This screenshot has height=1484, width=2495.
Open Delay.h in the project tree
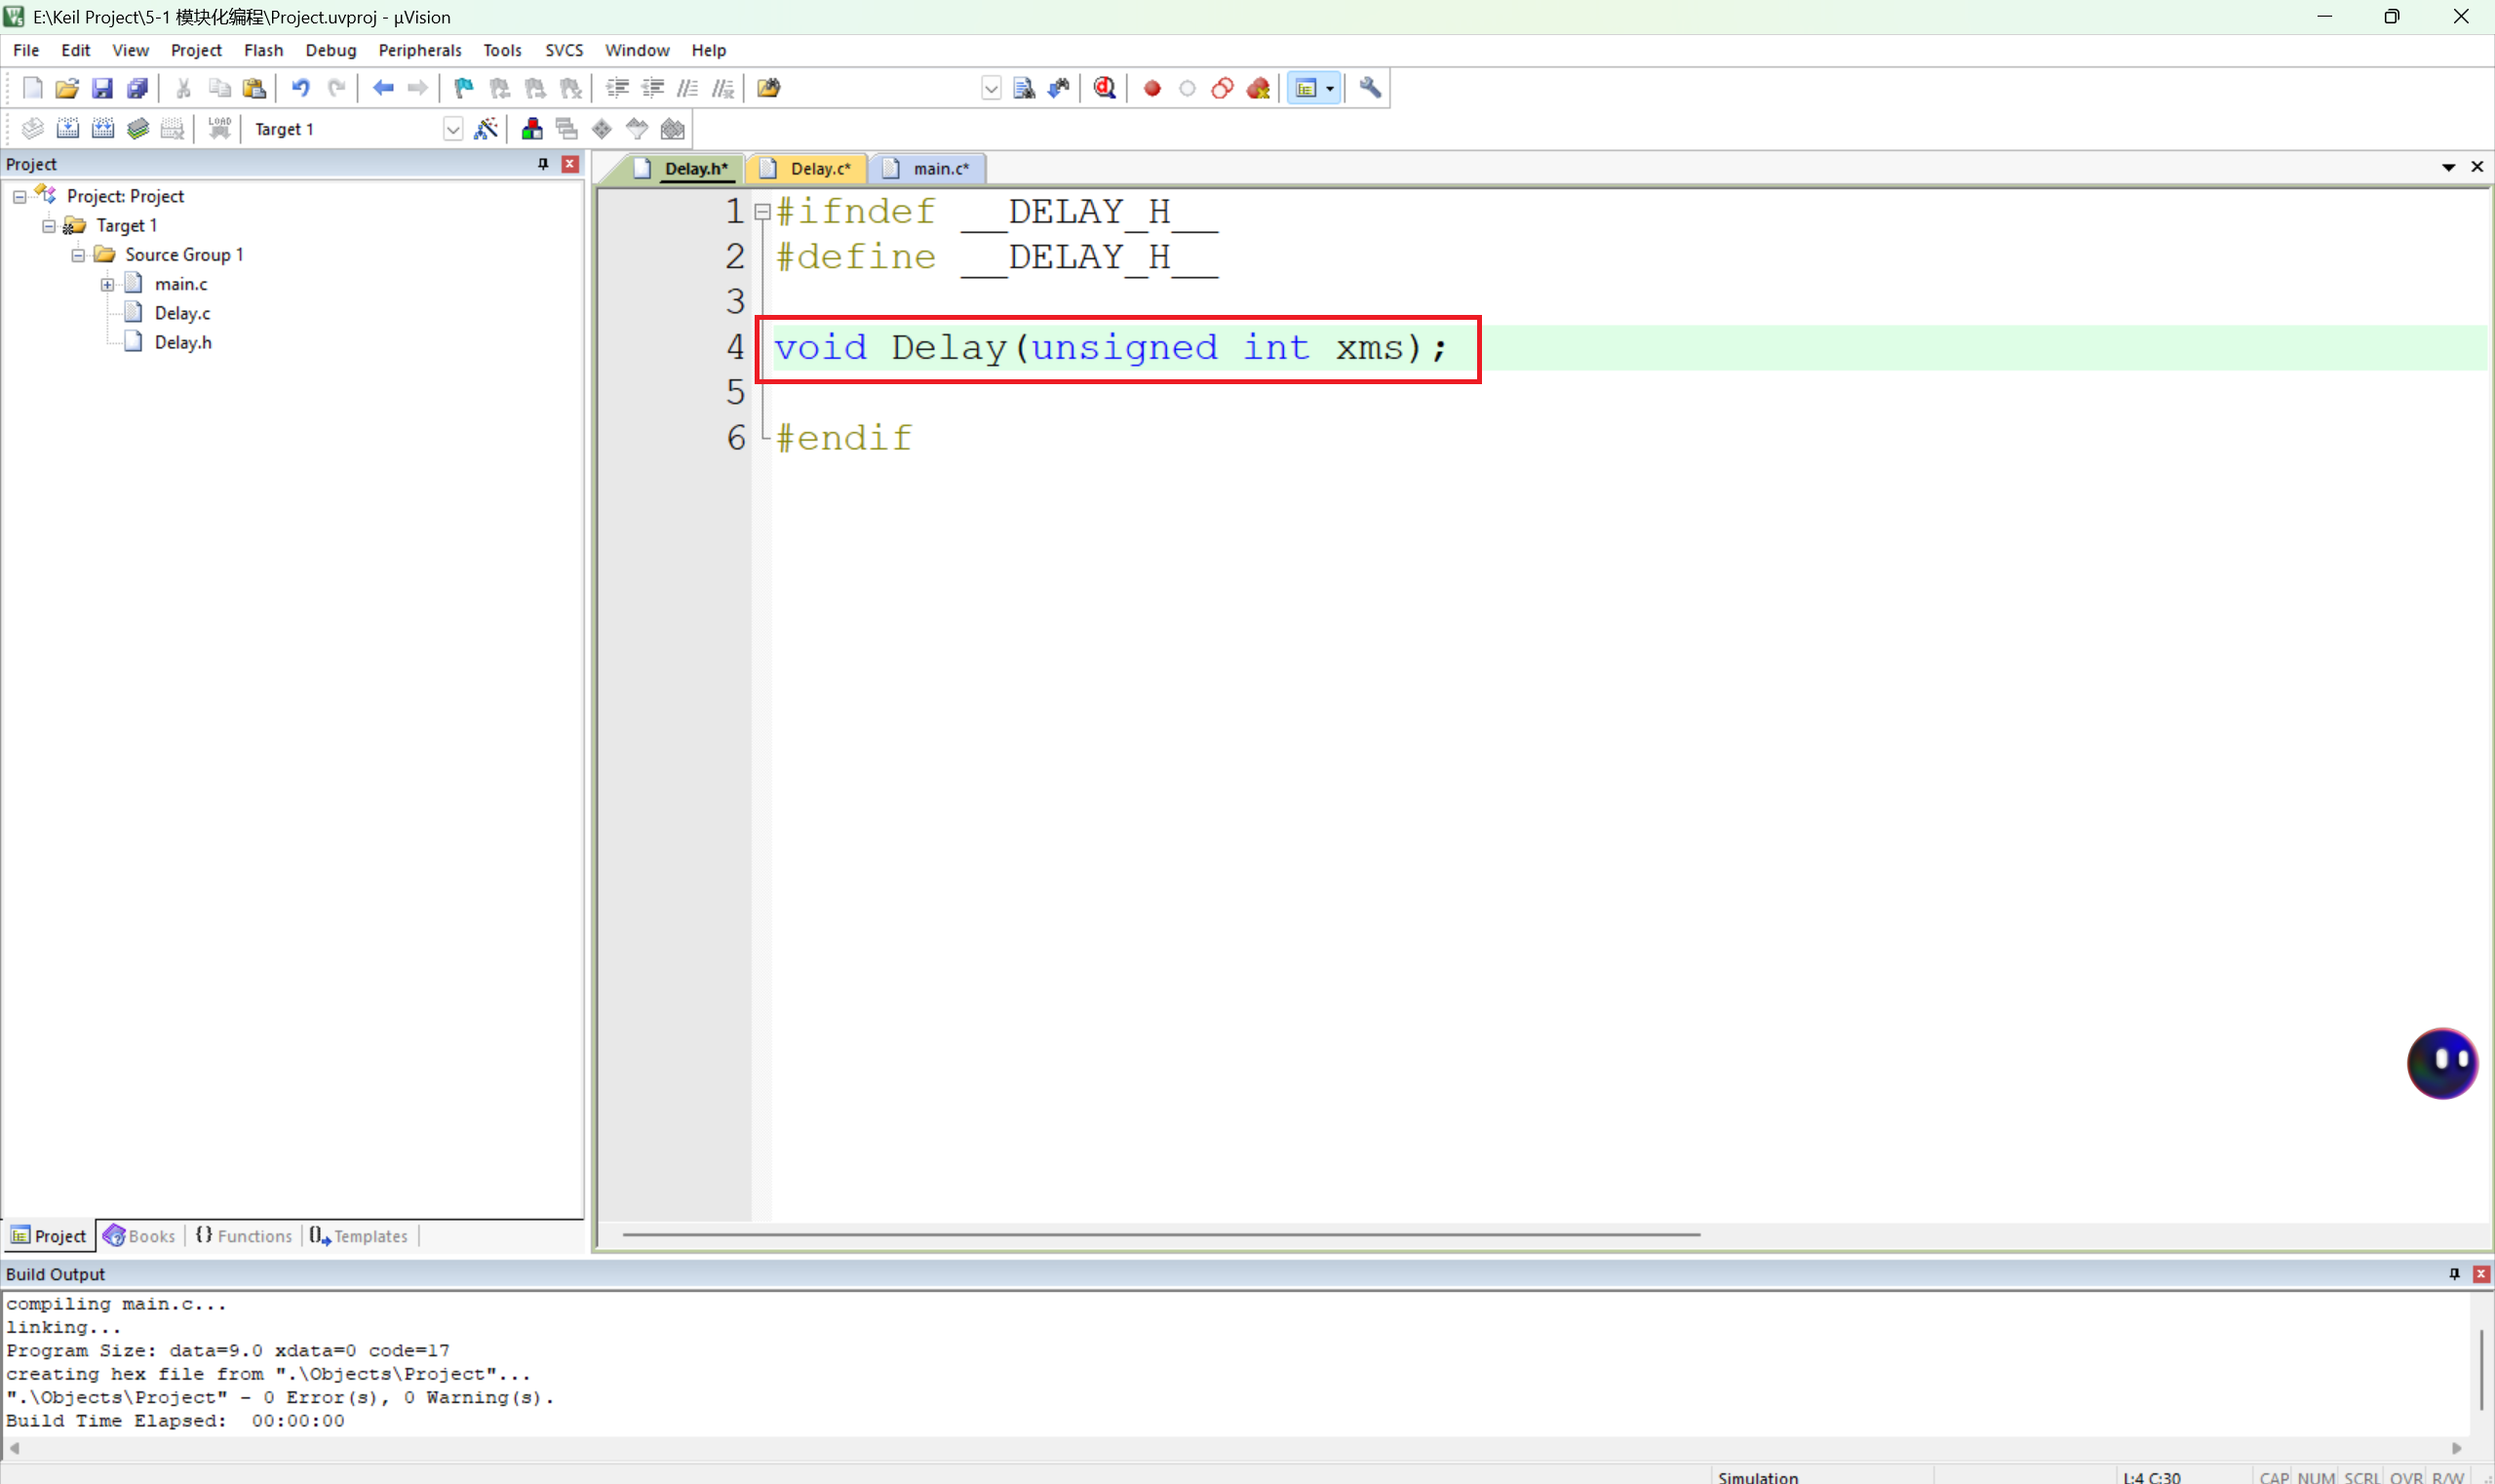(182, 343)
